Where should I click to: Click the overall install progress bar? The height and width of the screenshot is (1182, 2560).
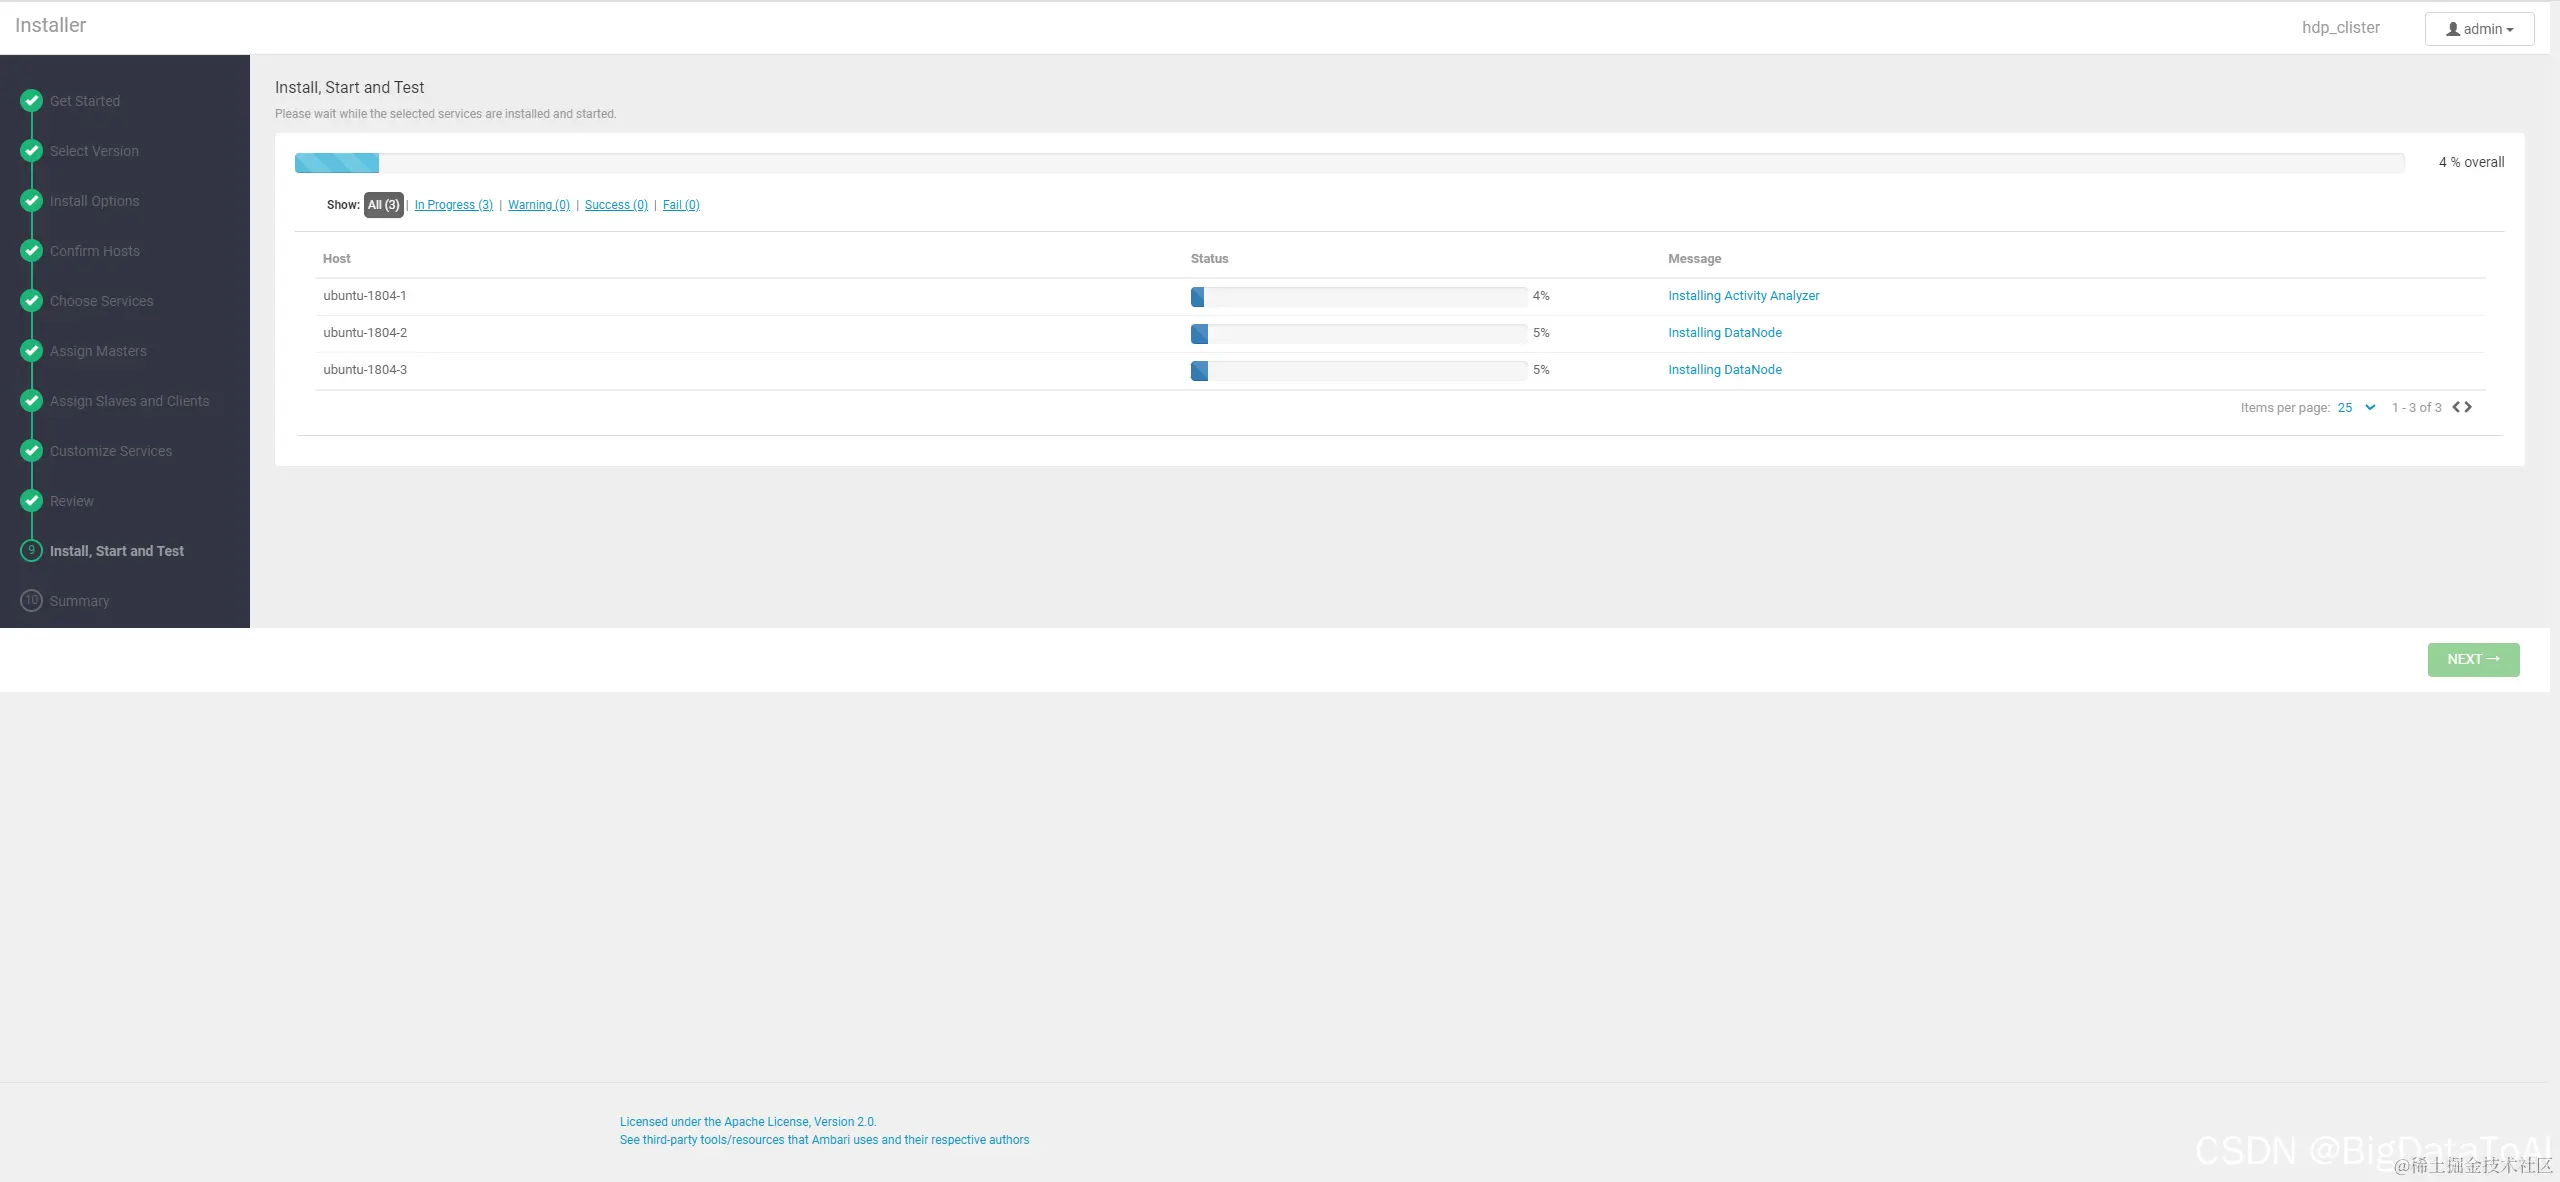pyautogui.click(x=1349, y=163)
